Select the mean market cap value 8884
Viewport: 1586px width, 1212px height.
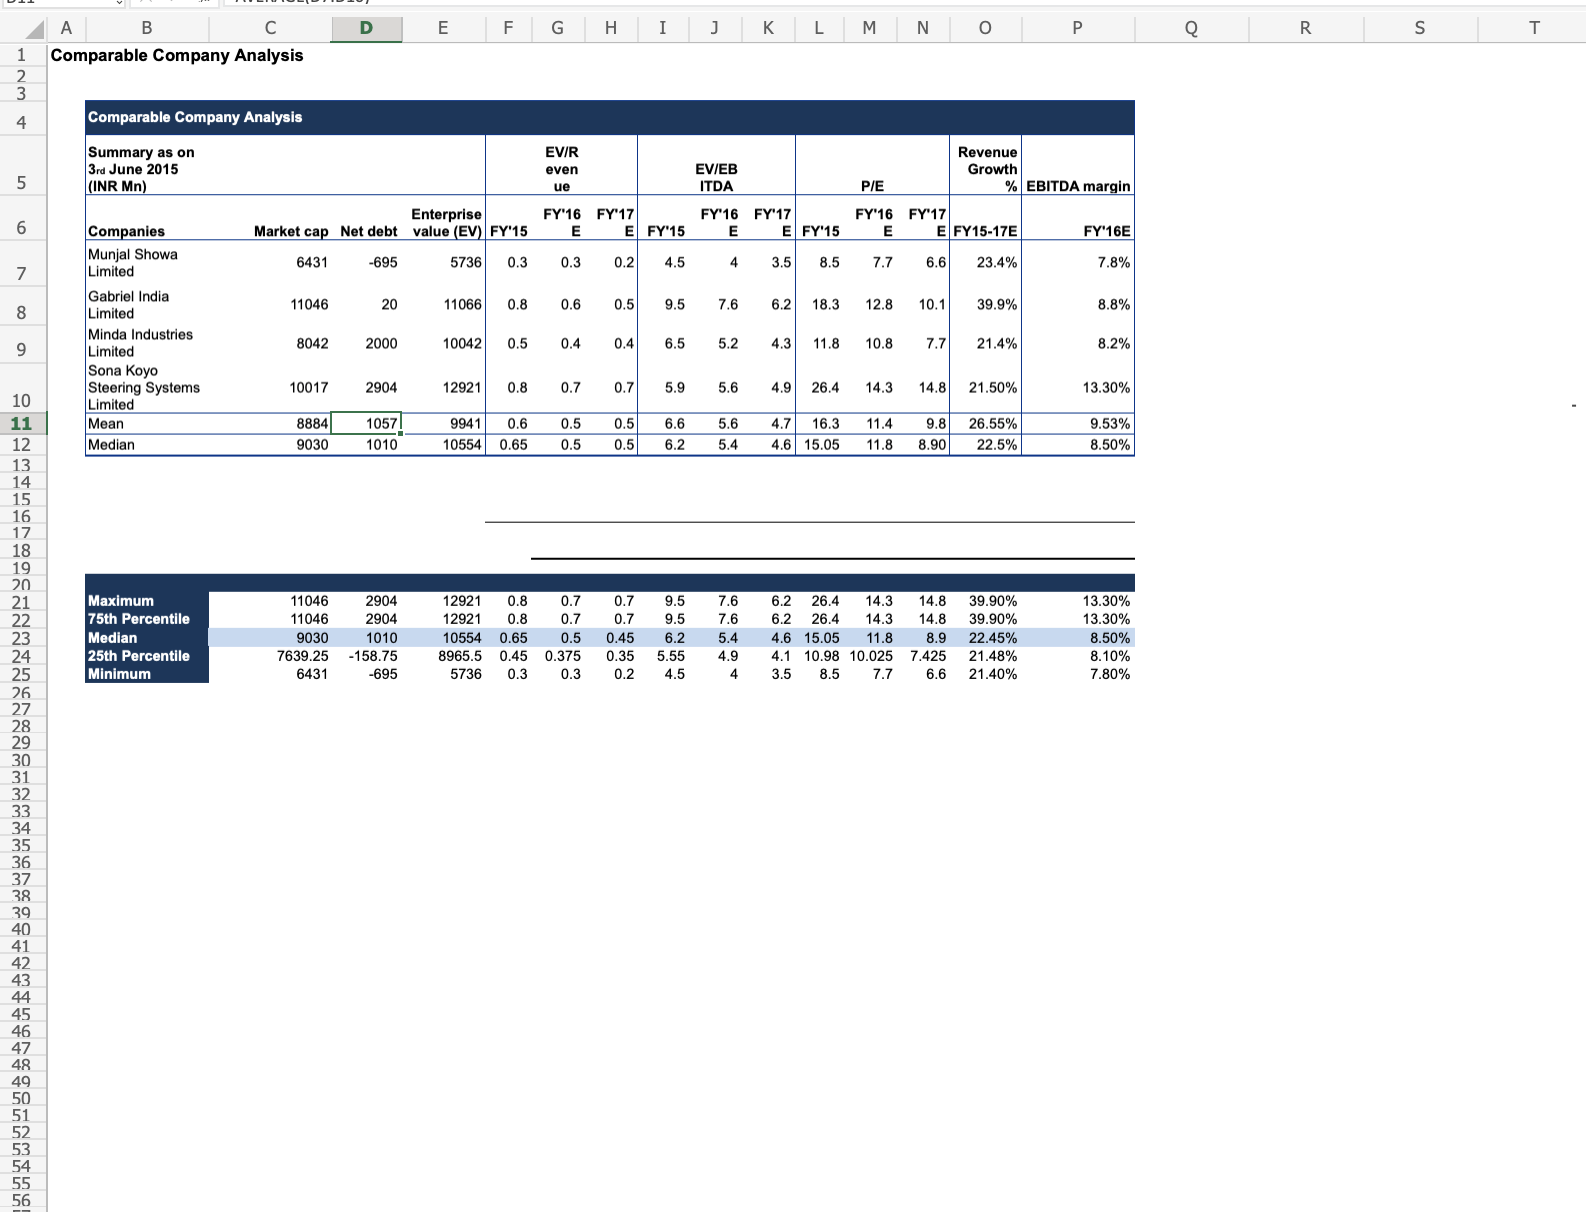pyautogui.click(x=312, y=424)
